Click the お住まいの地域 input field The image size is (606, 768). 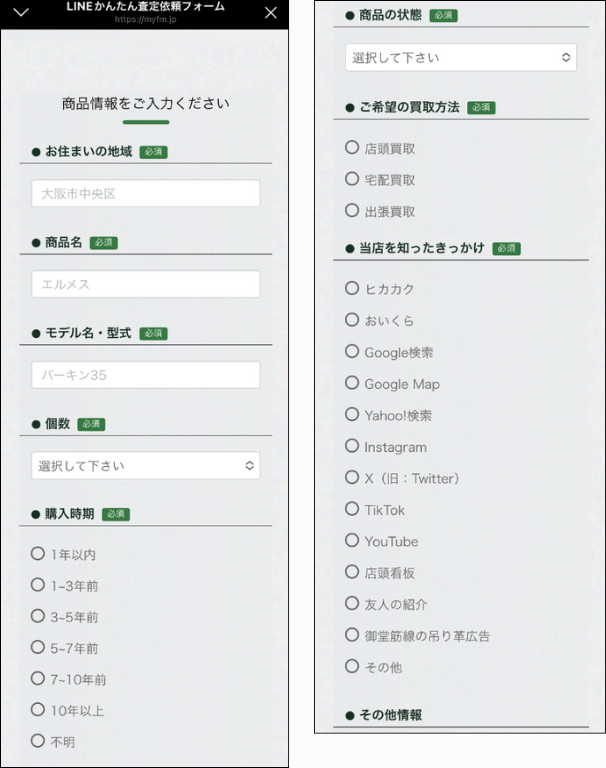click(x=146, y=193)
